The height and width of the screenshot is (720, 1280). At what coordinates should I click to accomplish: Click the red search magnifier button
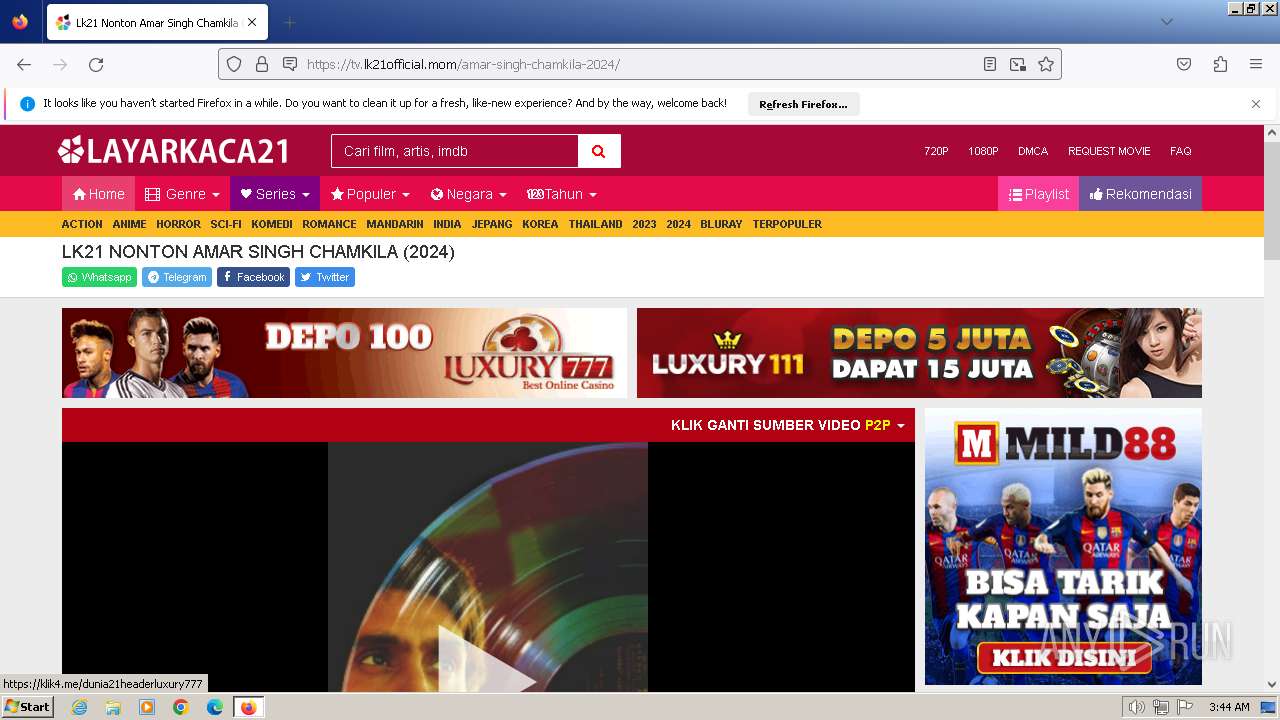pyautogui.click(x=599, y=151)
